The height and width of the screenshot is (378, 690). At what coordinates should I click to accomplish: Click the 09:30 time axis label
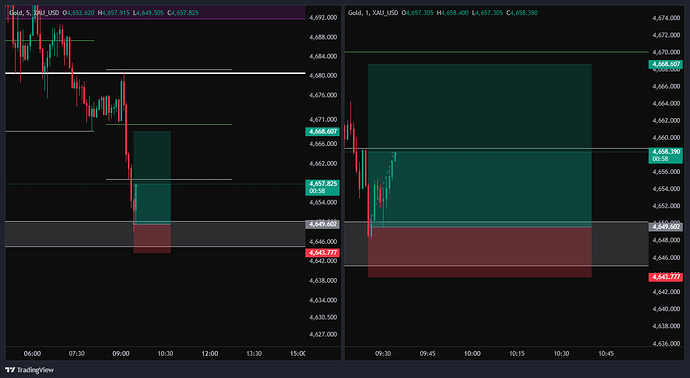pos(383,353)
